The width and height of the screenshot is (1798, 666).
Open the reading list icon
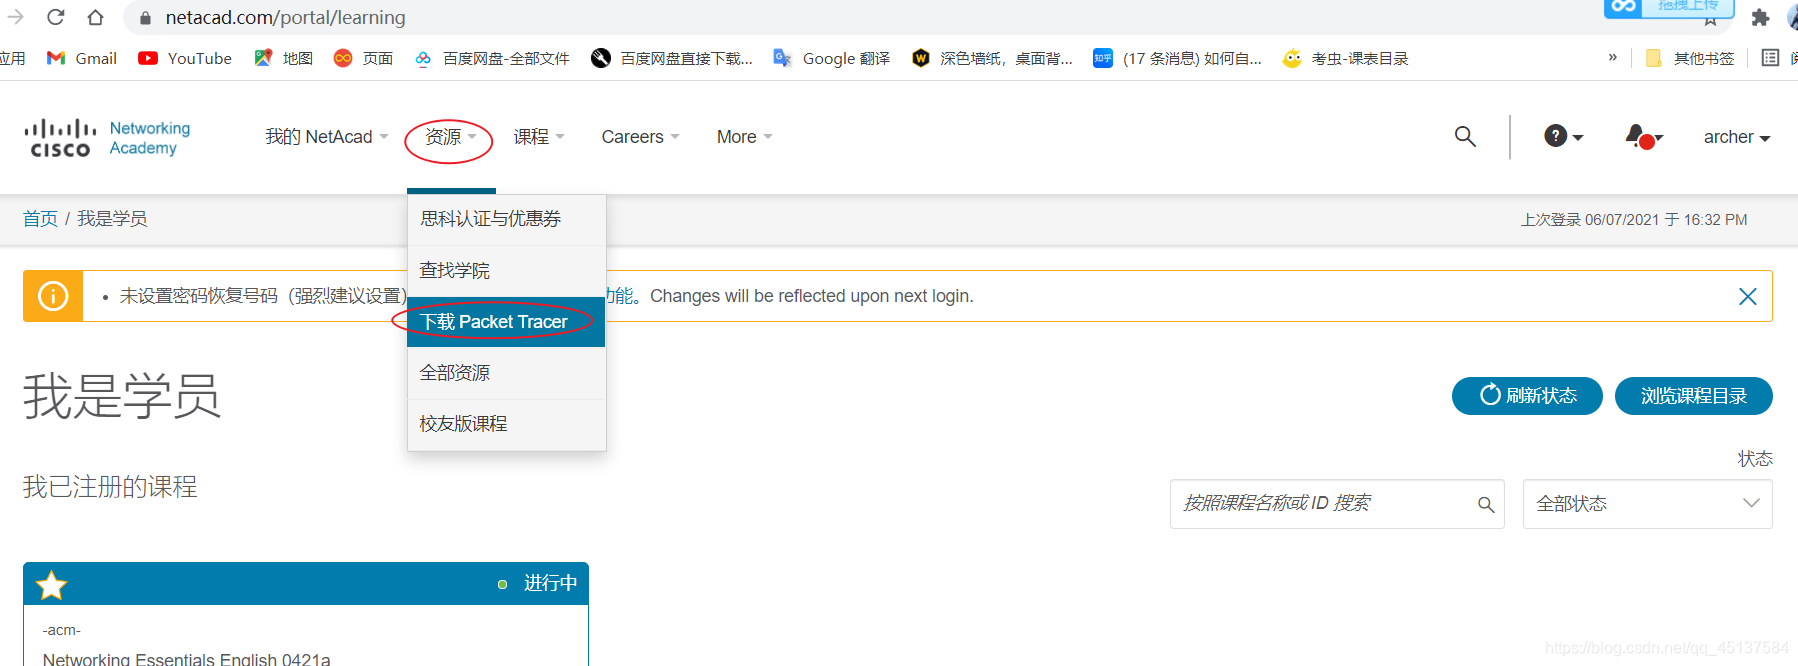pos(1770,57)
